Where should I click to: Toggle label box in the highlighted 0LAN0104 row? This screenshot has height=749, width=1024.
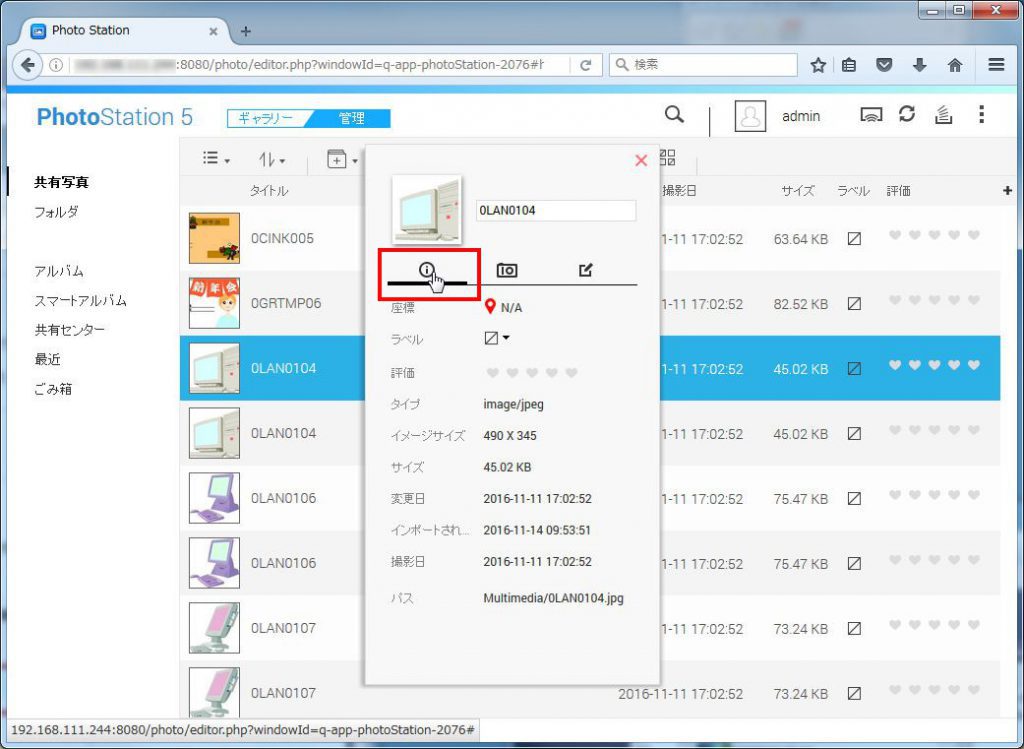coord(854,368)
